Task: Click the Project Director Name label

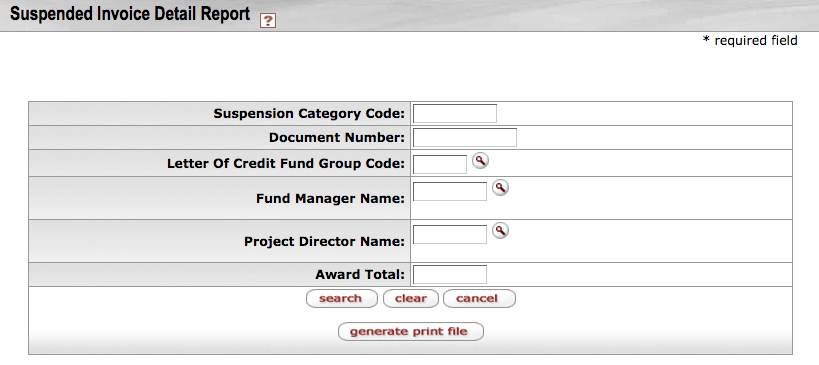Action: (x=324, y=242)
